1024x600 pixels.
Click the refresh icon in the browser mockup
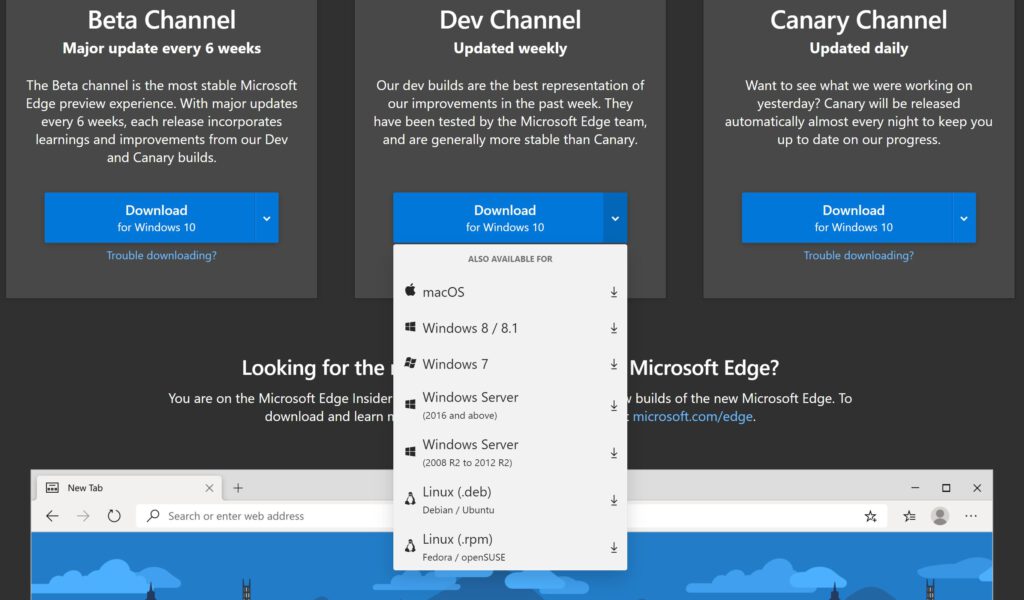pyautogui.click(x=114, y=516)
